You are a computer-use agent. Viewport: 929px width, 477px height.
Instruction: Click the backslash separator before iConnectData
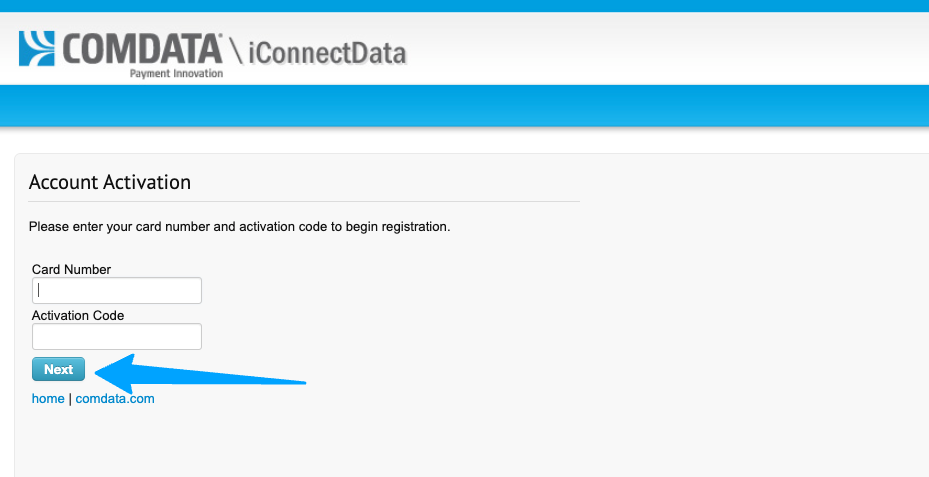236,51
